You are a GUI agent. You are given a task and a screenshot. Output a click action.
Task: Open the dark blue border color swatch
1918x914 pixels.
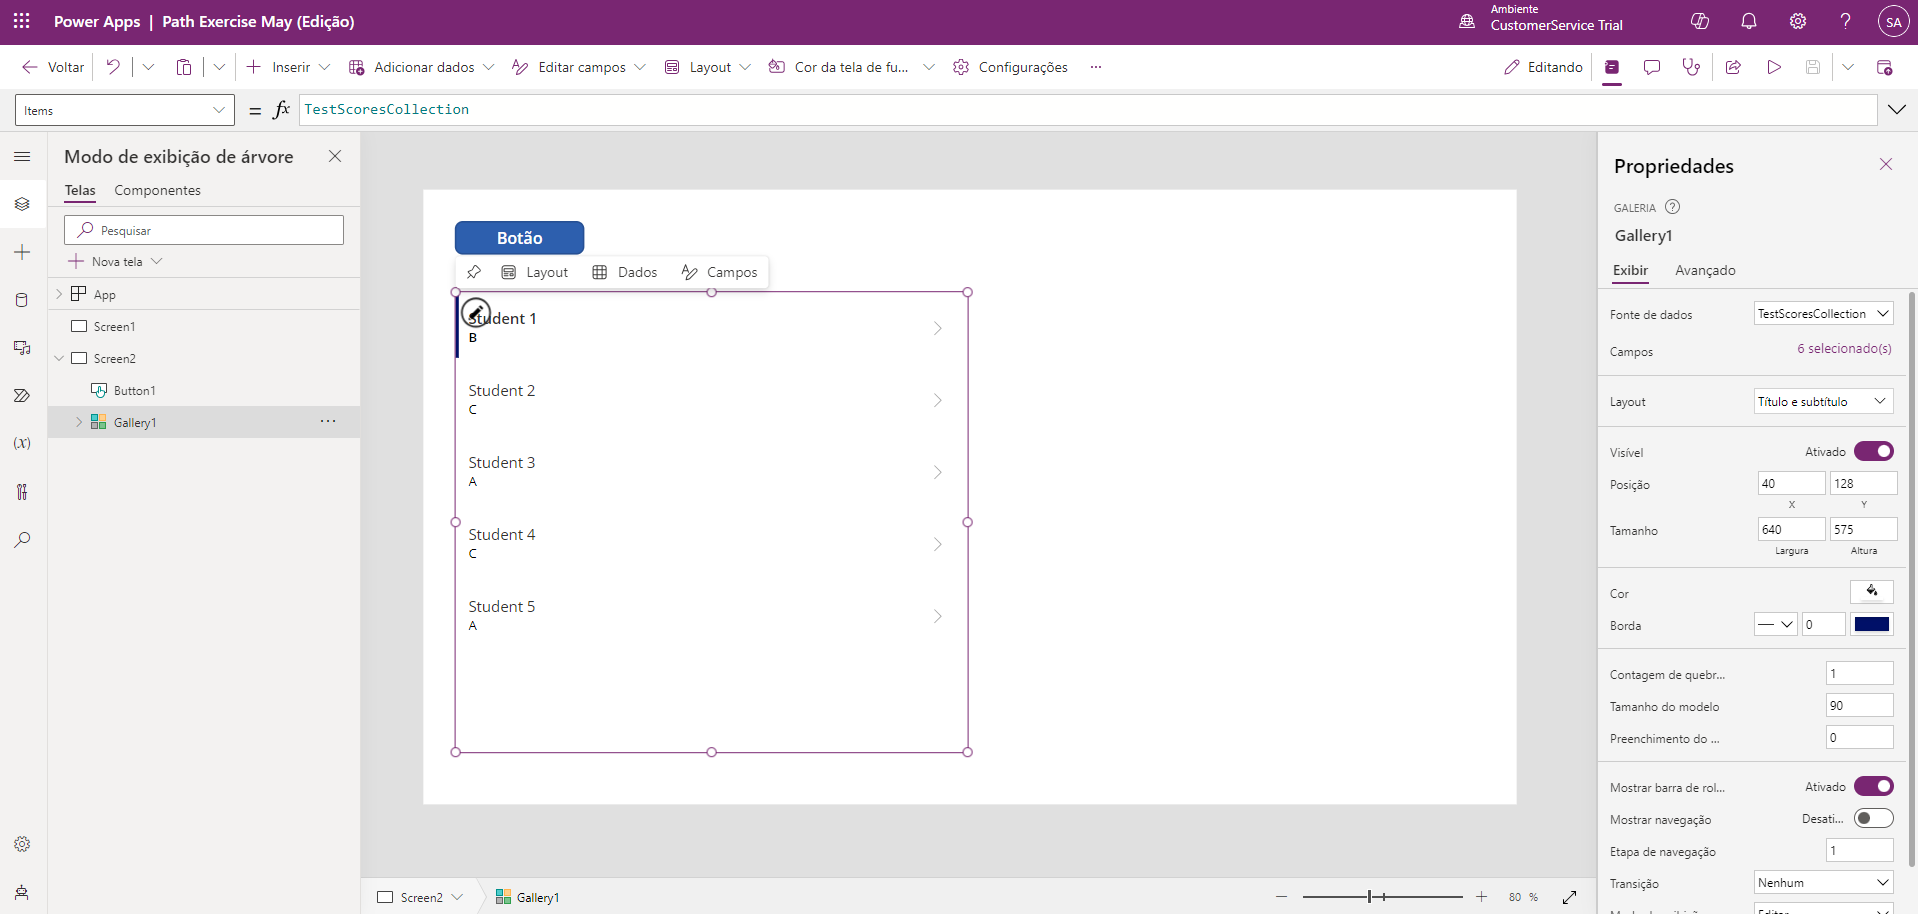1872,624
